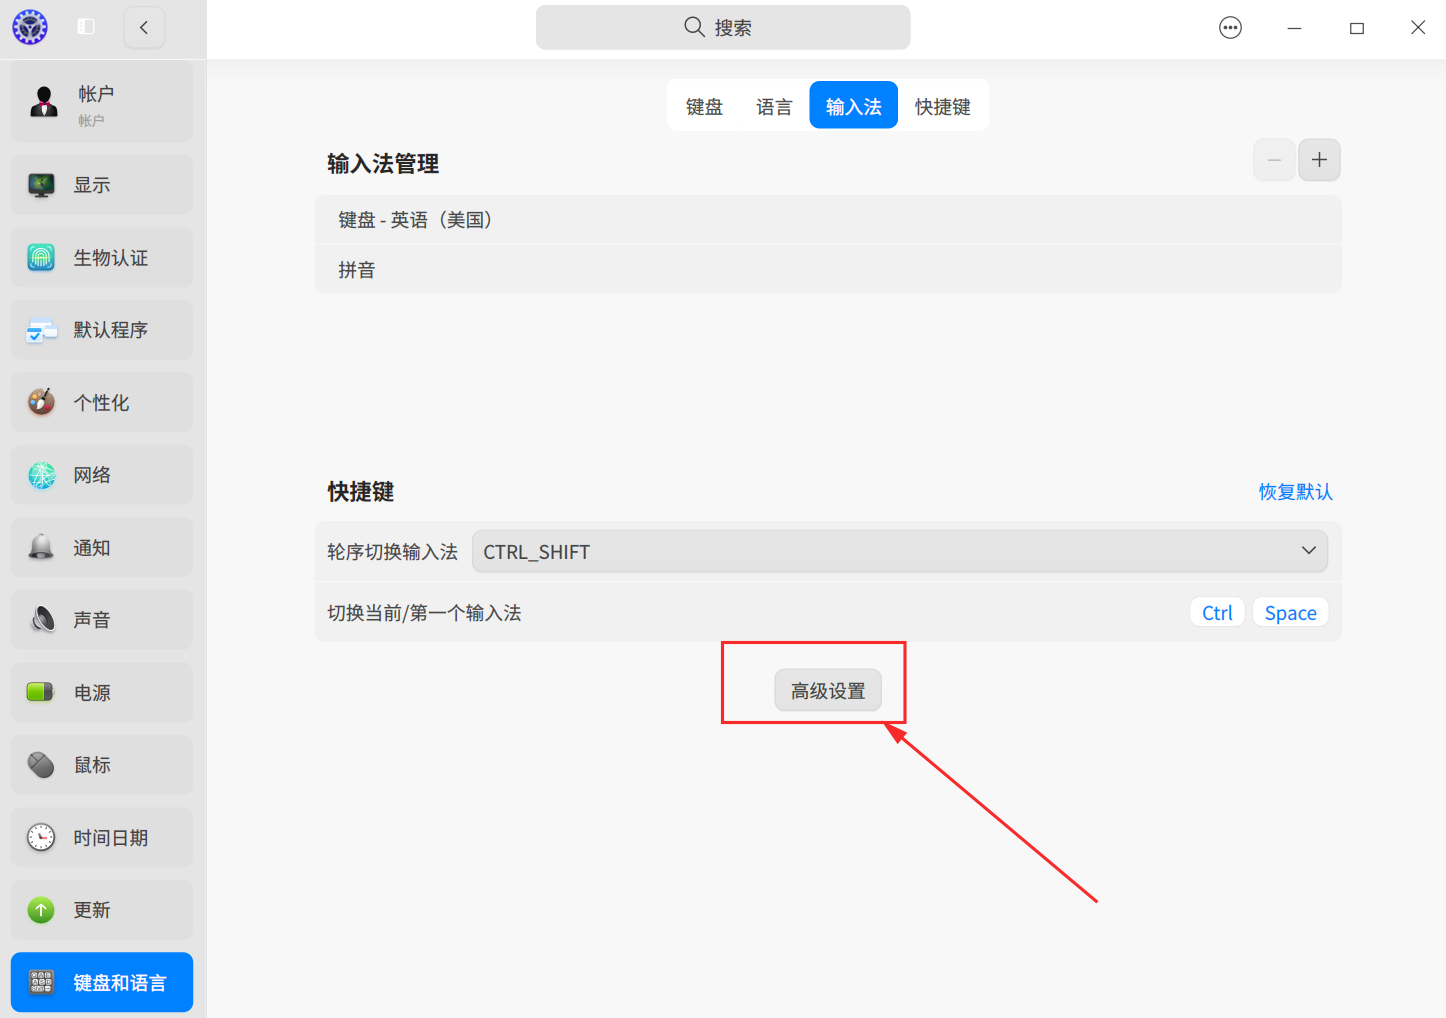Open 个性化 label in sidebar

tap(101, 403)
